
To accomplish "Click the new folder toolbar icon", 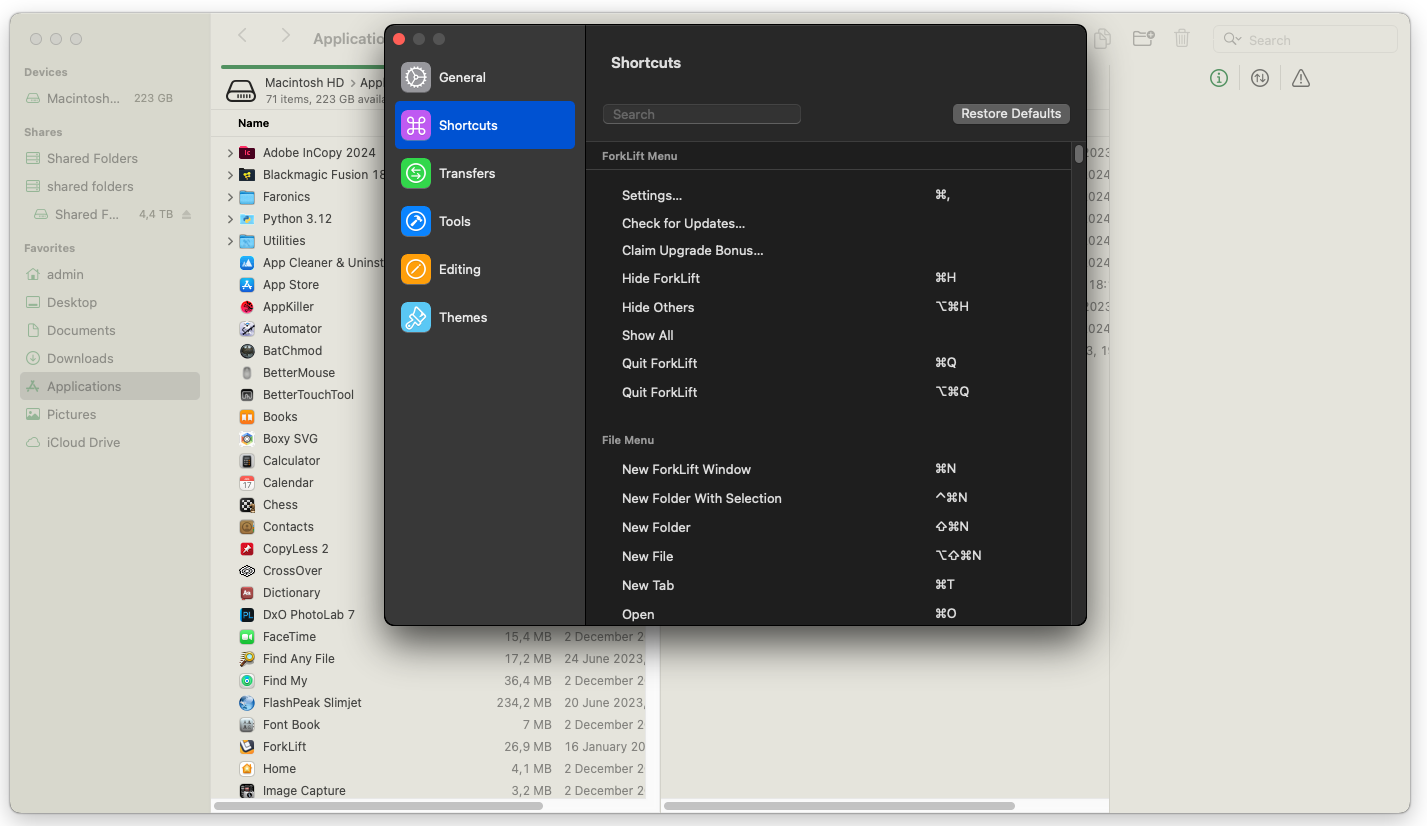I will coord(1143,39).
